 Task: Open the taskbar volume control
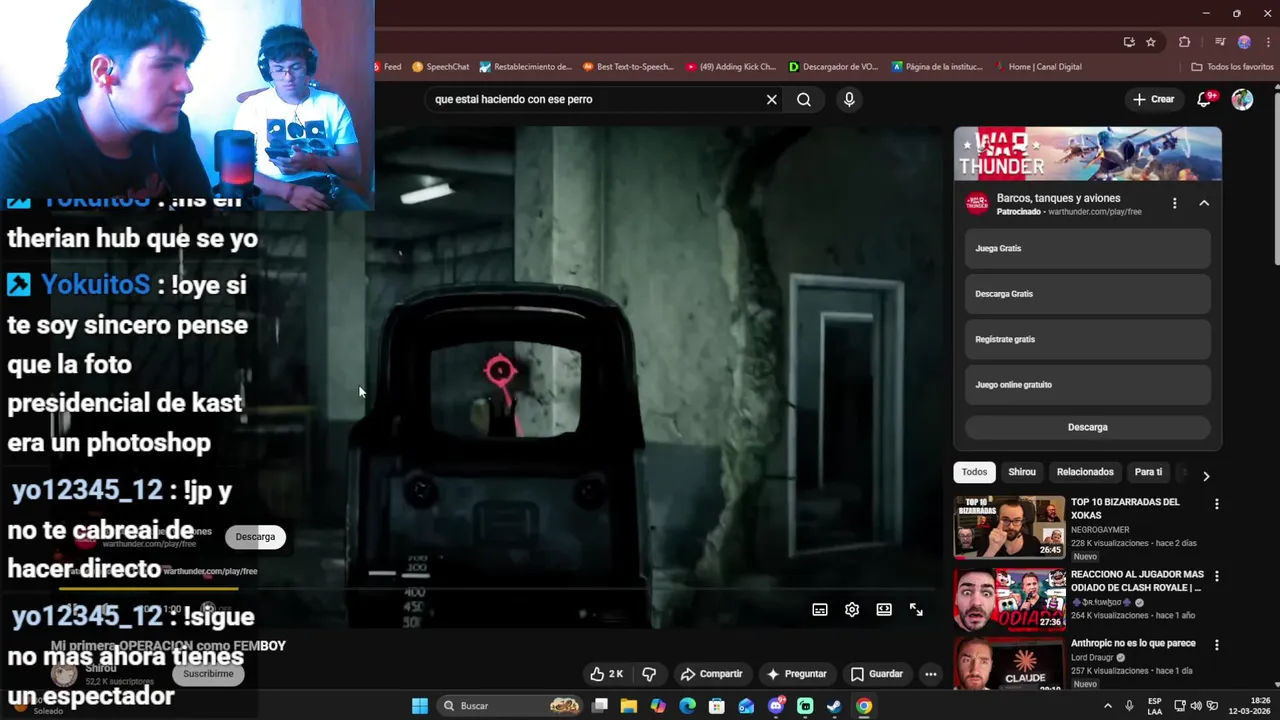[1196, 706]
